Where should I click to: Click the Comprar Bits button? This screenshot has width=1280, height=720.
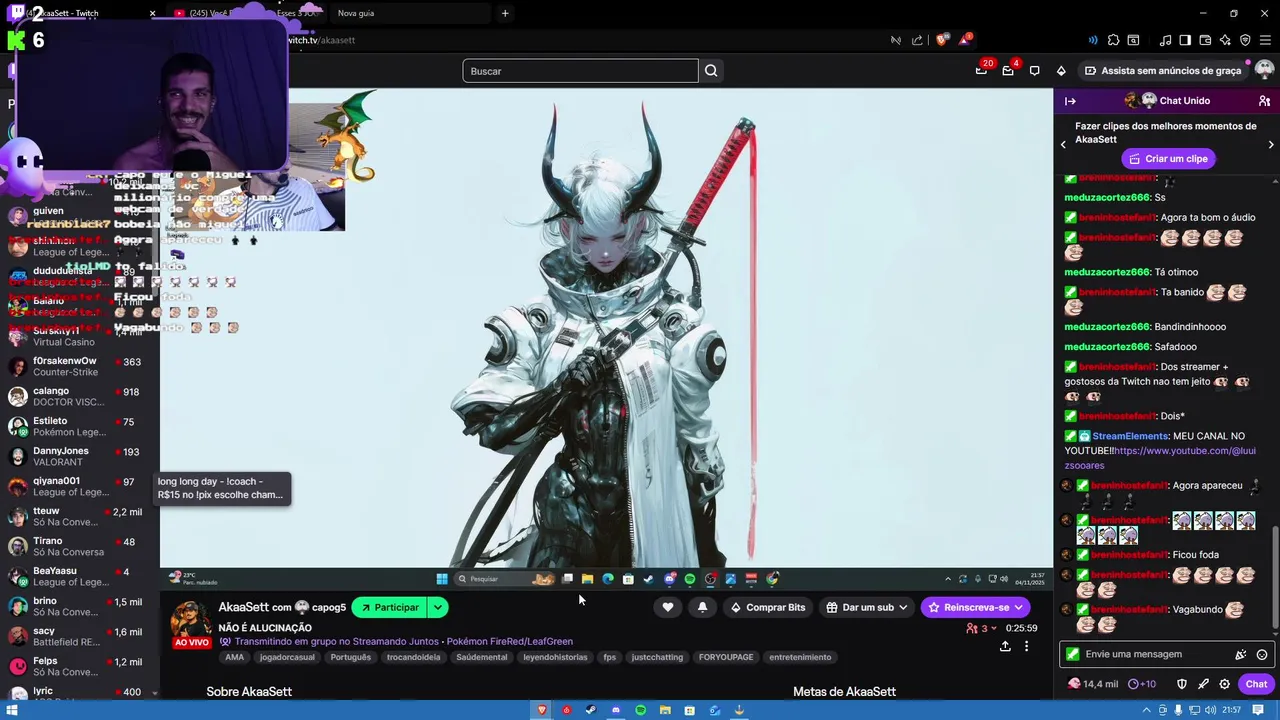(767, 607)
